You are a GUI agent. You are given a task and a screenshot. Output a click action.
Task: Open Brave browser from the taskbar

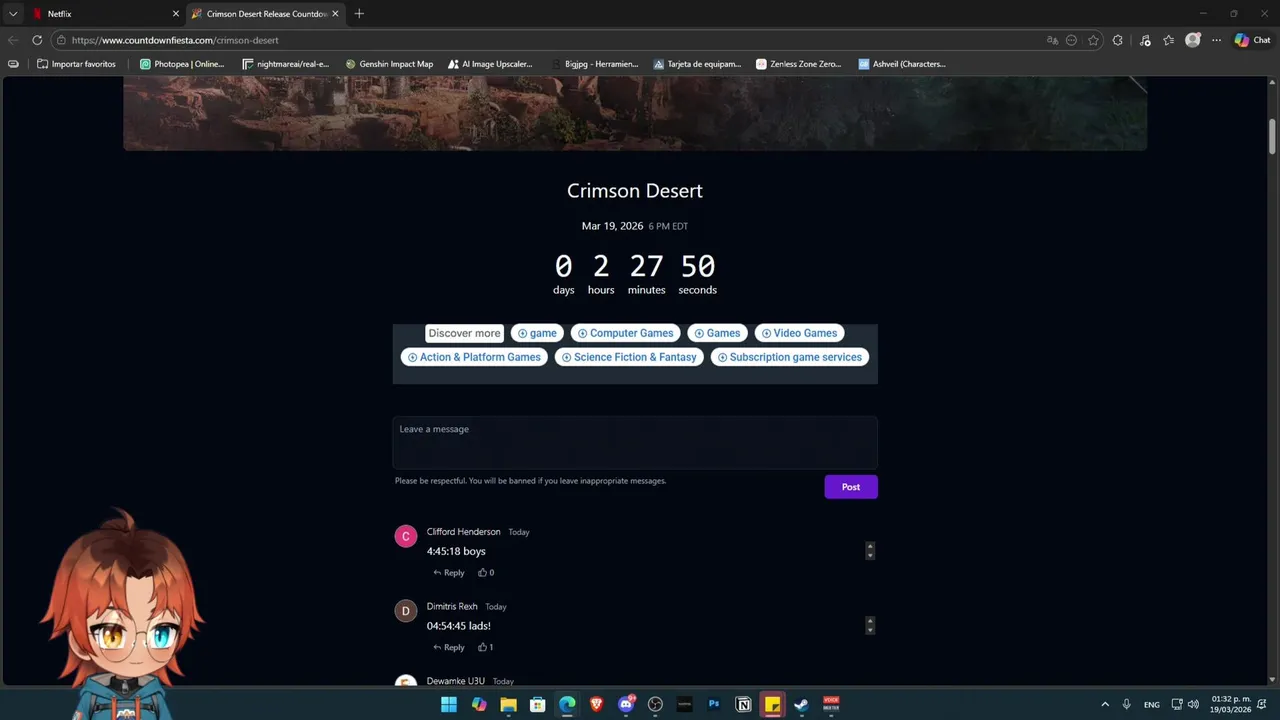click(x=597, y=704)
